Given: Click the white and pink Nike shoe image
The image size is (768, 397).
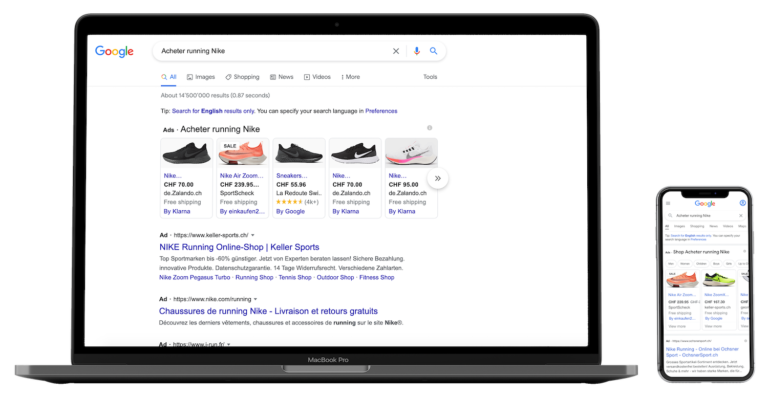Looking at the screenshot, I should (411, 153).
